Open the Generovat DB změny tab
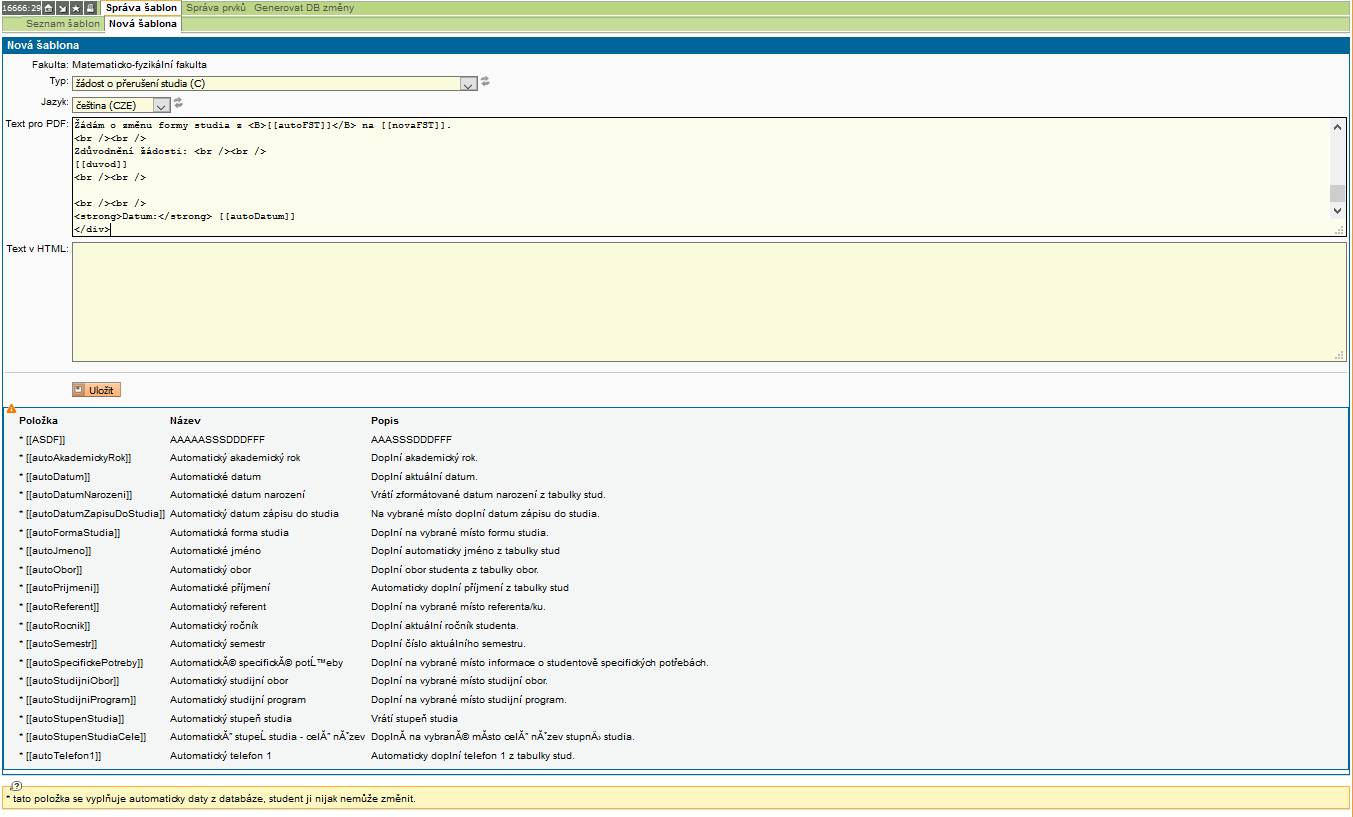This screenshot has width=1353, height=817. tap(302, 7)
